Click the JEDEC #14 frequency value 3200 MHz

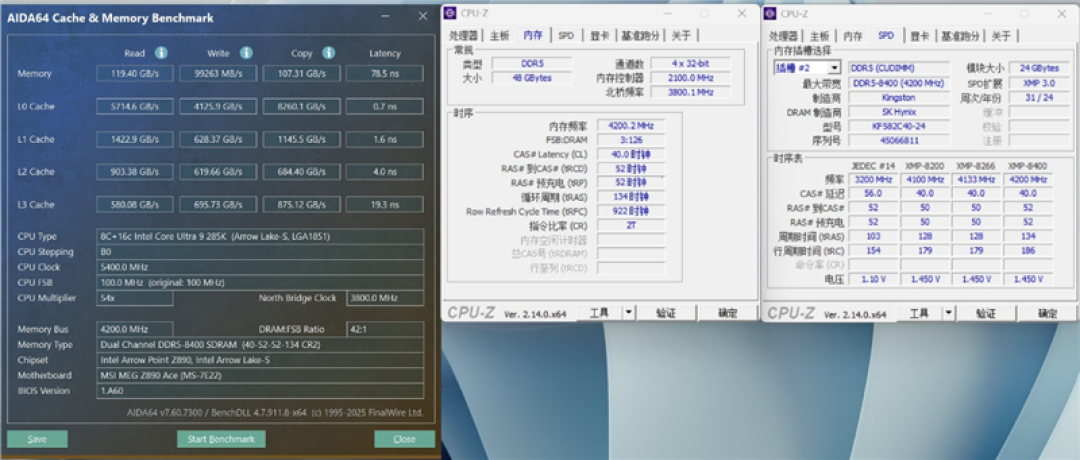point(873,180)
